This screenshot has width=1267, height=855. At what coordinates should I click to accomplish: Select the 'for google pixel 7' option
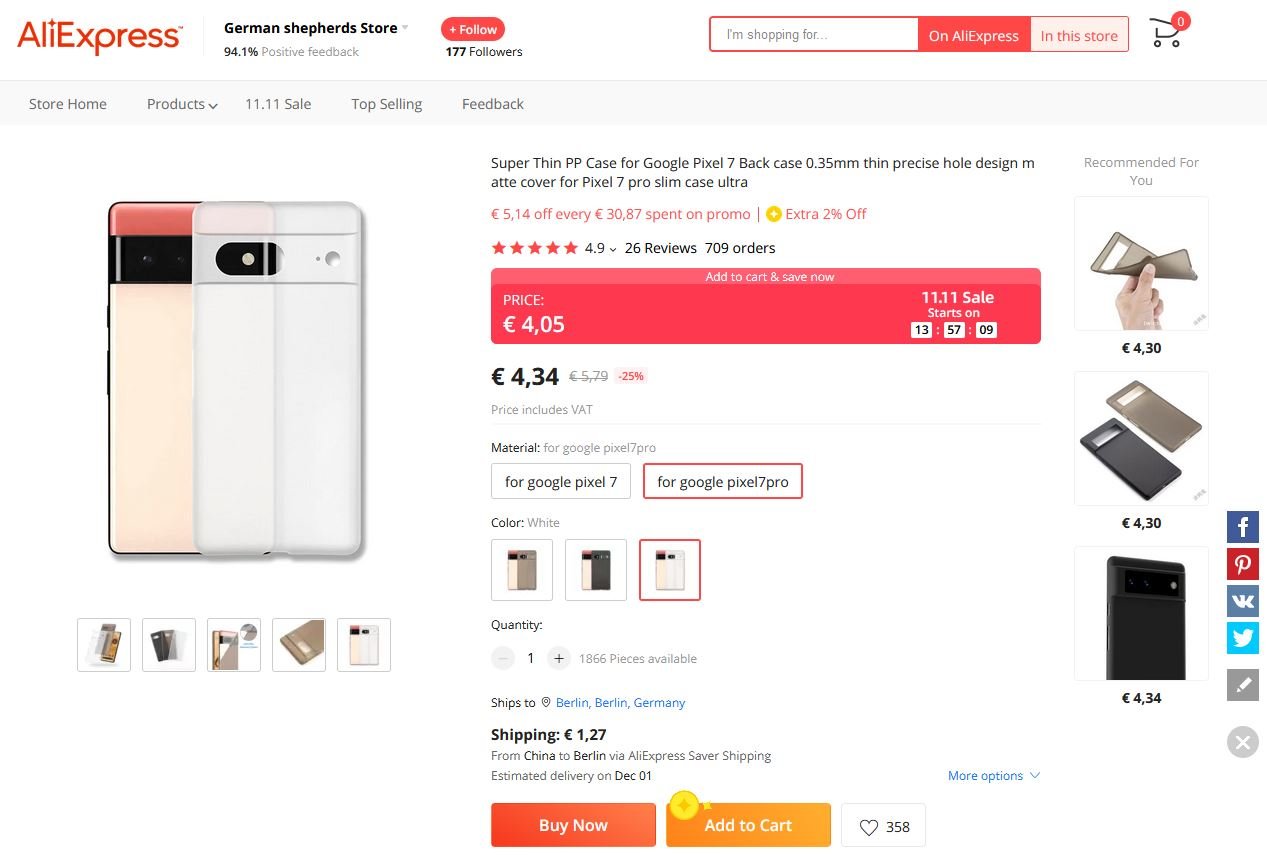[x=561, y=481]
